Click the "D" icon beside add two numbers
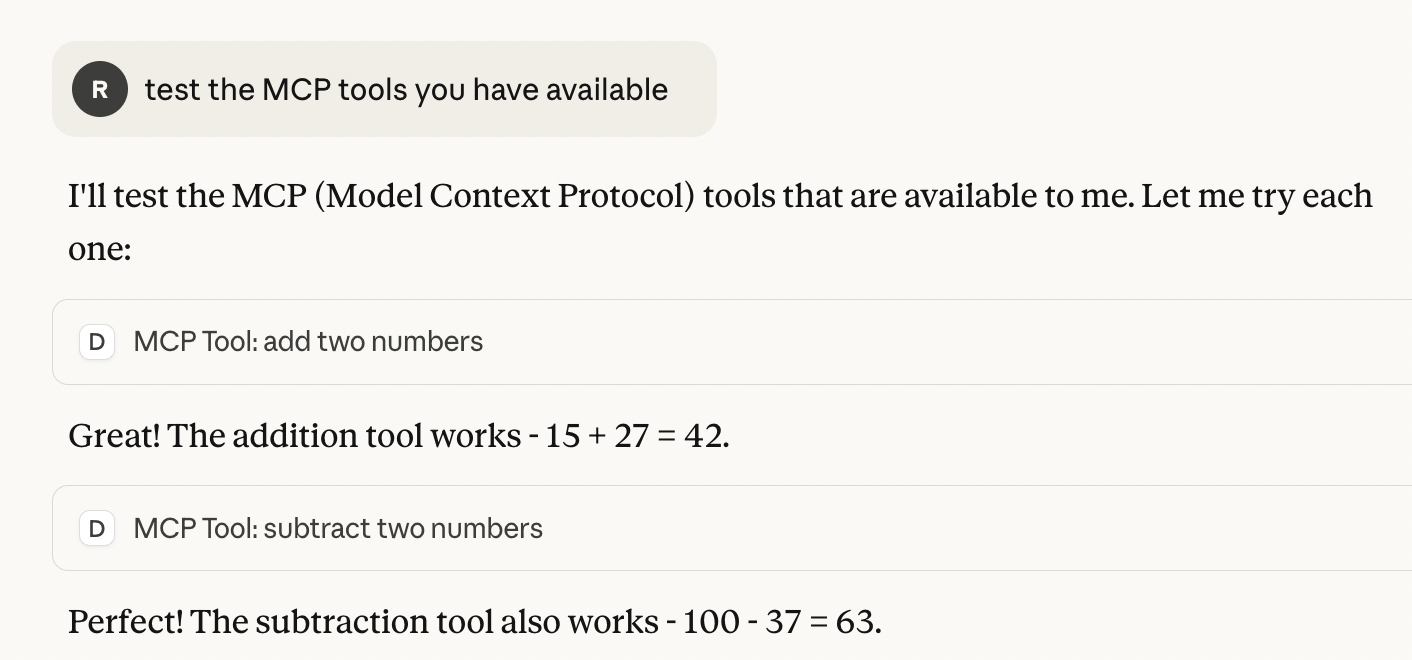Screen dimensions: 1412x660 pos(97,342)
